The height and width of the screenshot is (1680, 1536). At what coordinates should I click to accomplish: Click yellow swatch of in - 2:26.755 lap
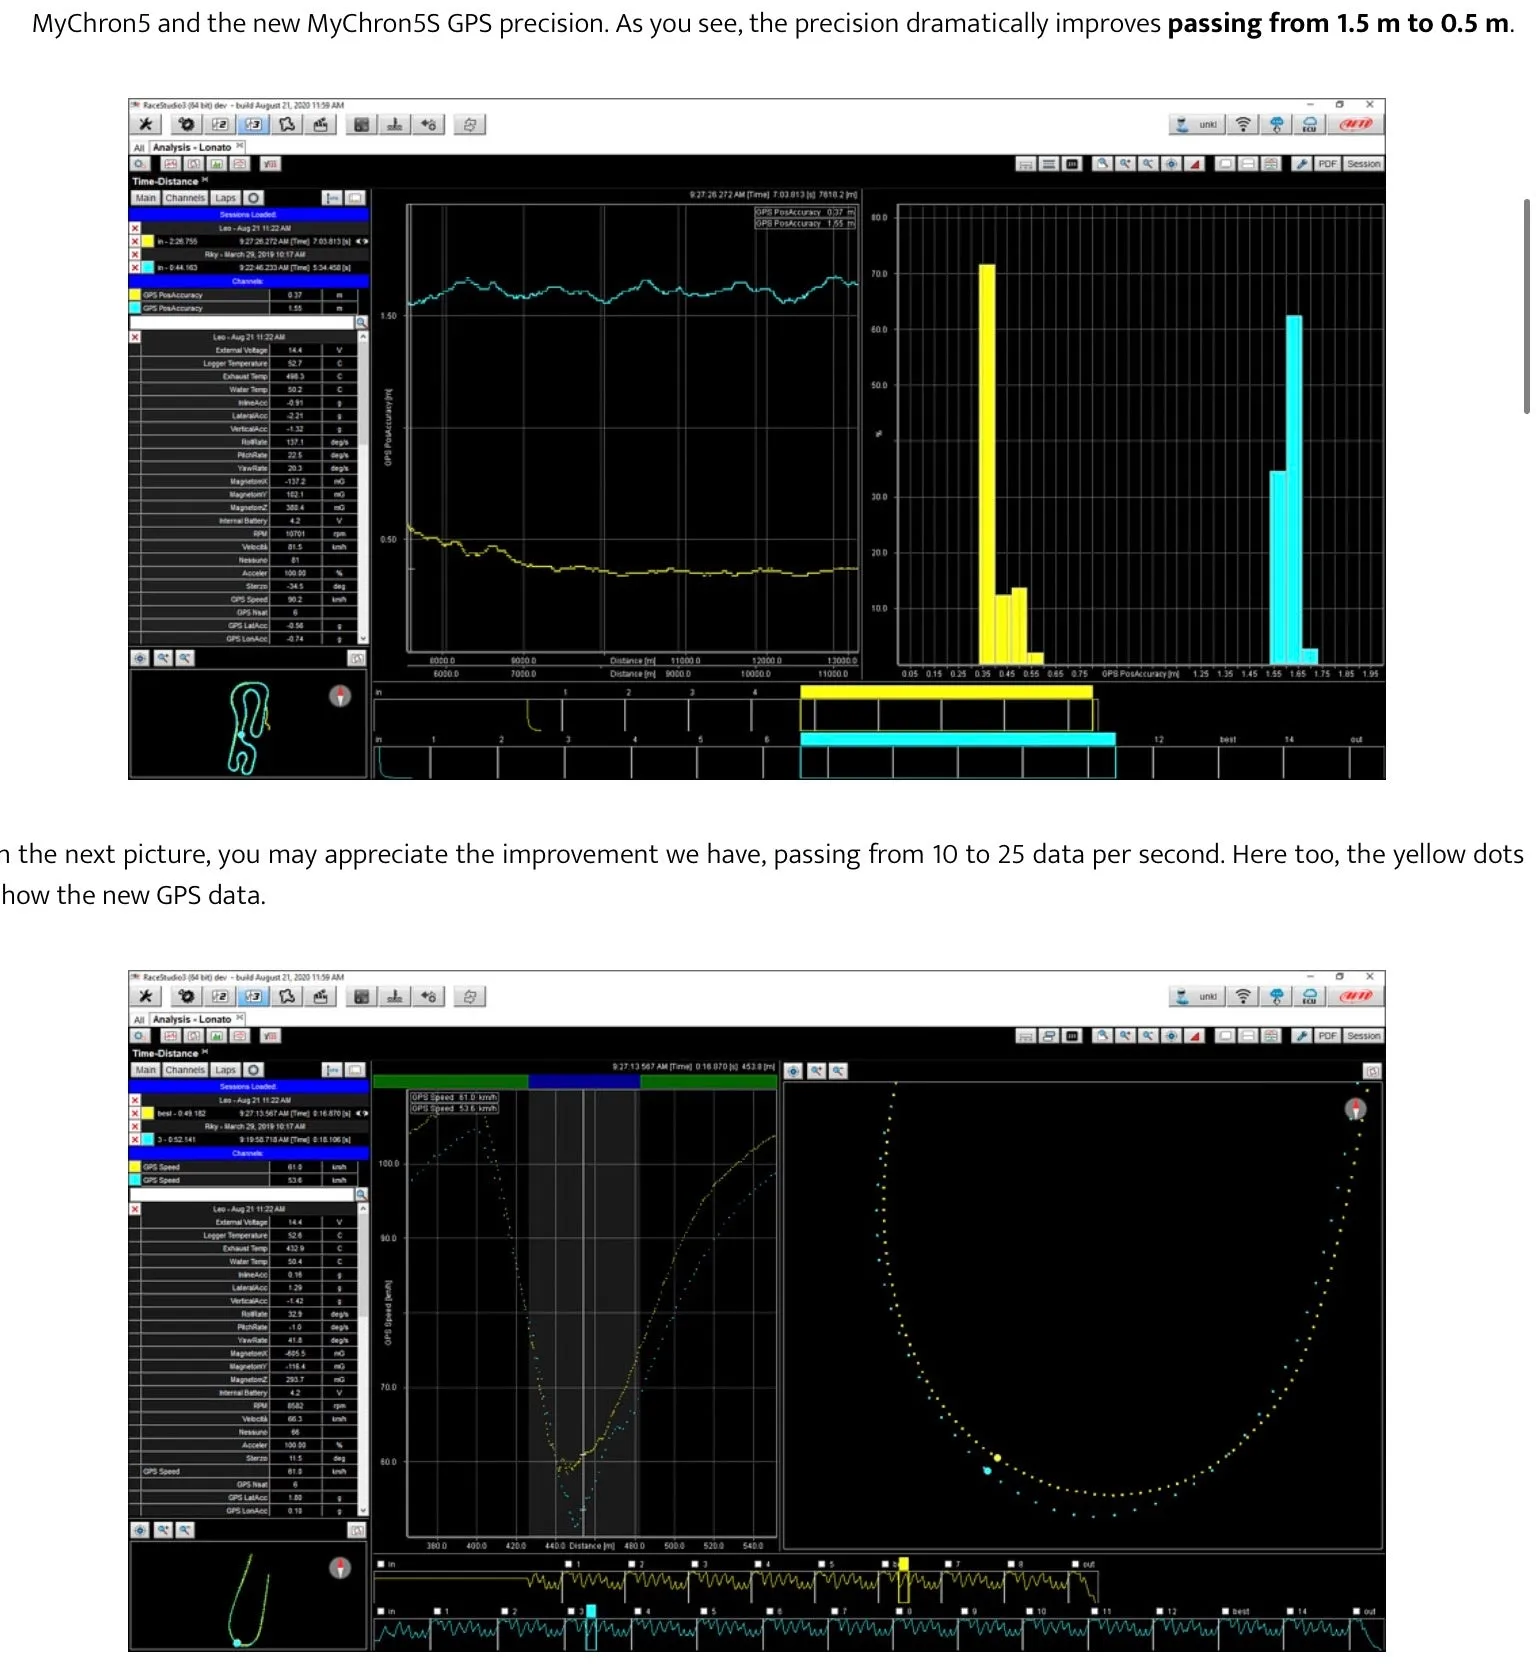(147, 241)
